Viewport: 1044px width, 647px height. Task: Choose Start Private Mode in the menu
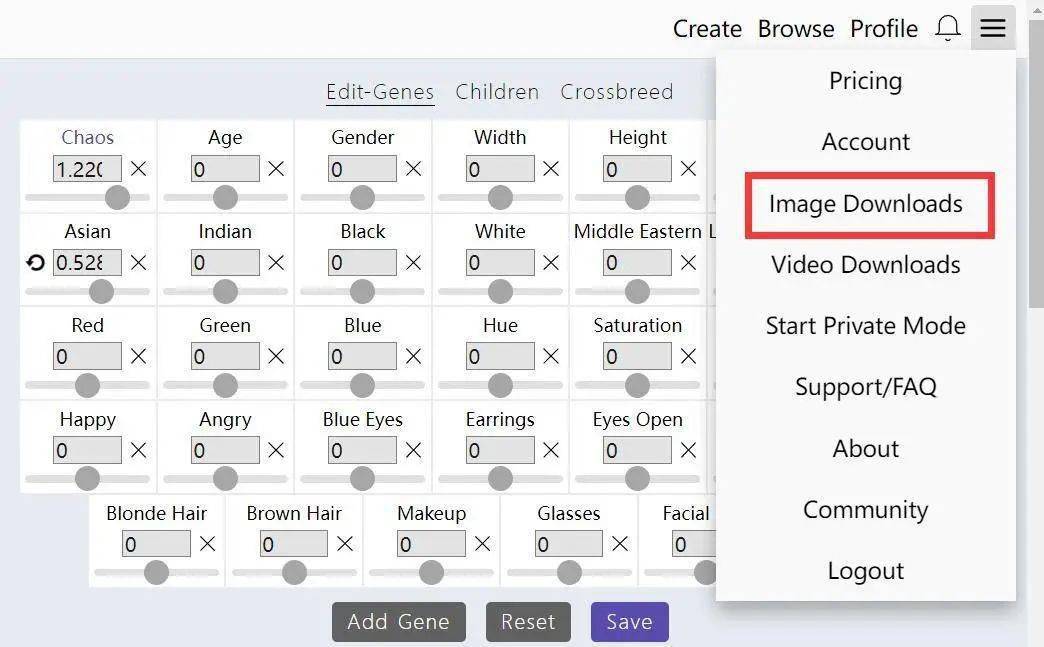click(x=865, y=326)
